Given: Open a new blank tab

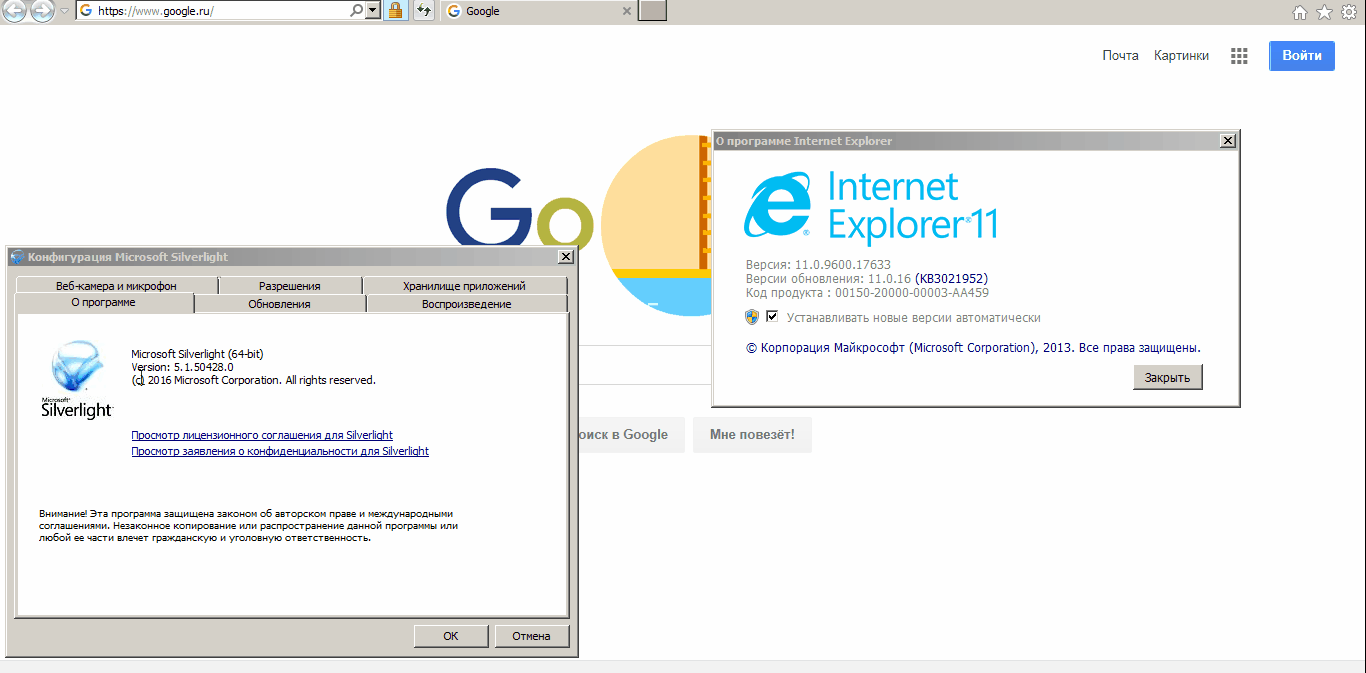Looking at the screenshot, I should tap(652, 11).
